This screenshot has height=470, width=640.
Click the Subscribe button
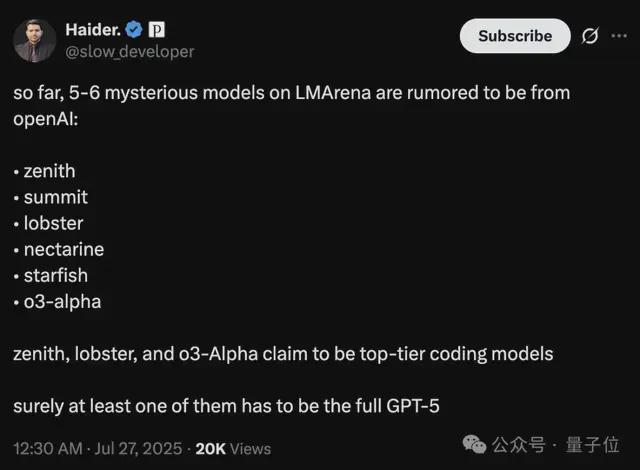click(x=515, y=36)
